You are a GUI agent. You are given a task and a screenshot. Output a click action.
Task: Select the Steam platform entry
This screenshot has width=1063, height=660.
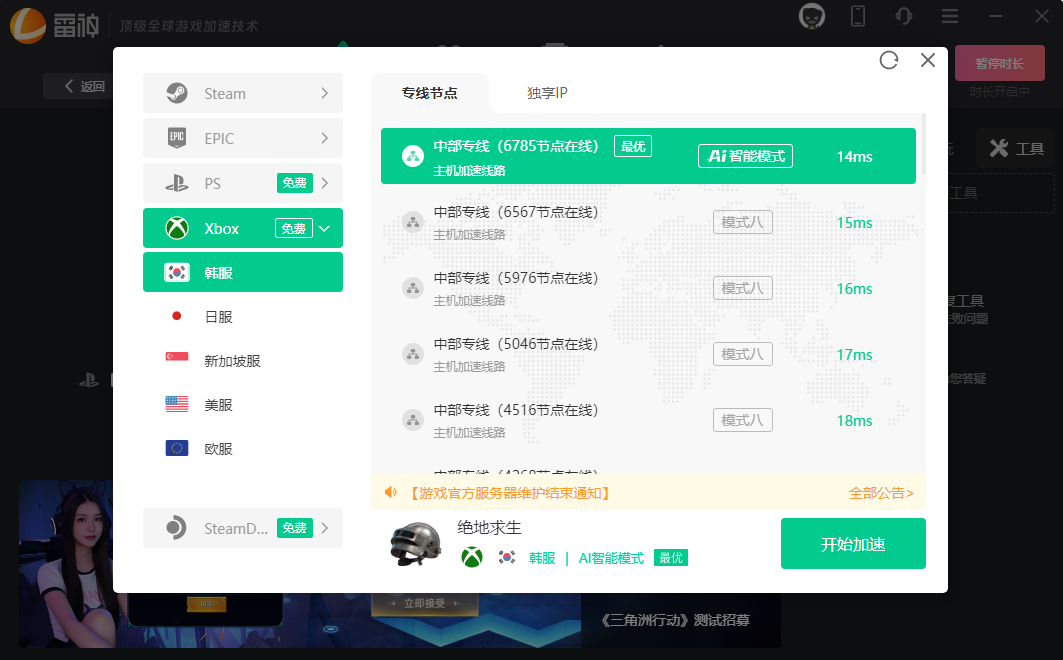[x=243, y=93]
